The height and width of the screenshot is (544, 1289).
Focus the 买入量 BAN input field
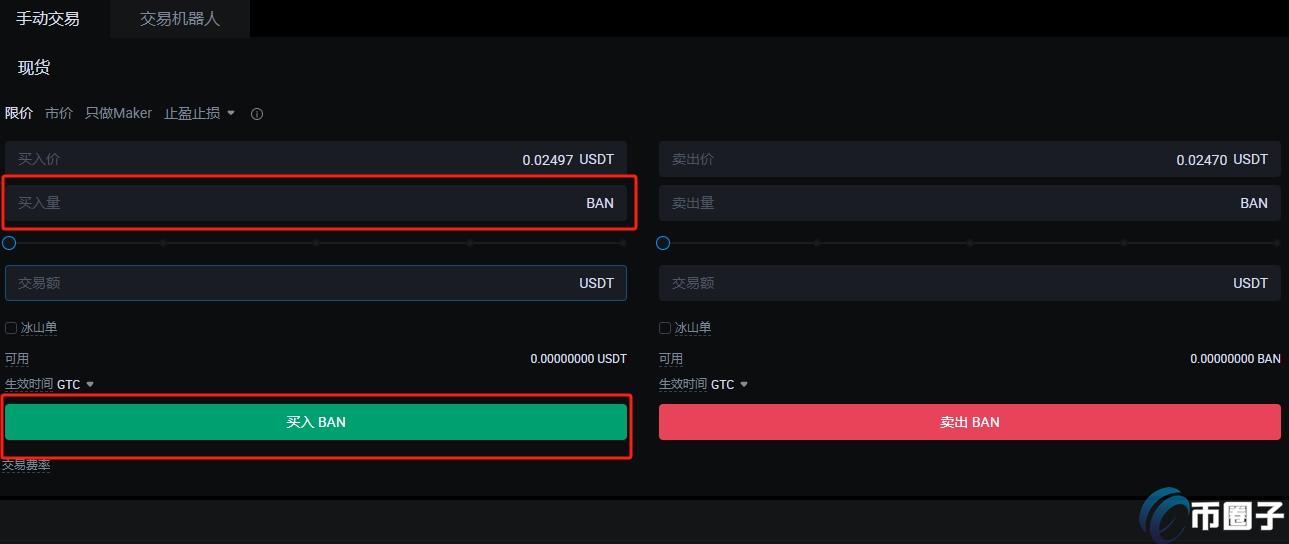(x=300, y=203)
